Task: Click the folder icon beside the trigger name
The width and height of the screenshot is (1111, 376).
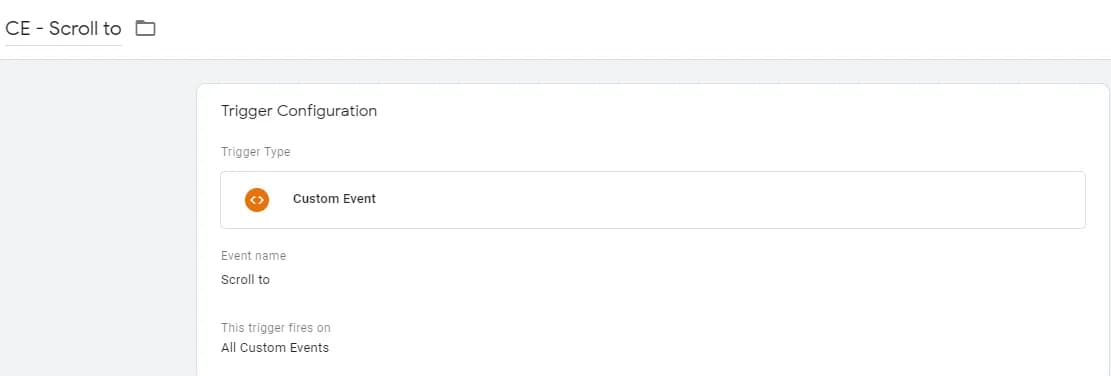Action: 145,28
